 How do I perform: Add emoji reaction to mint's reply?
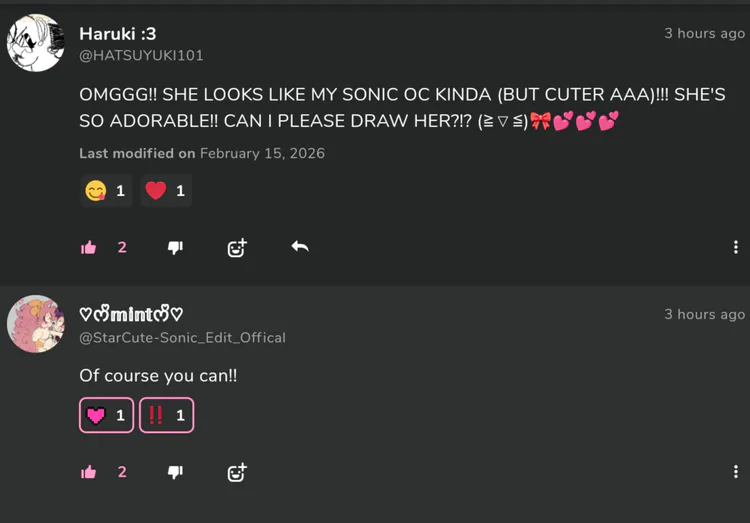coord(236,473)
